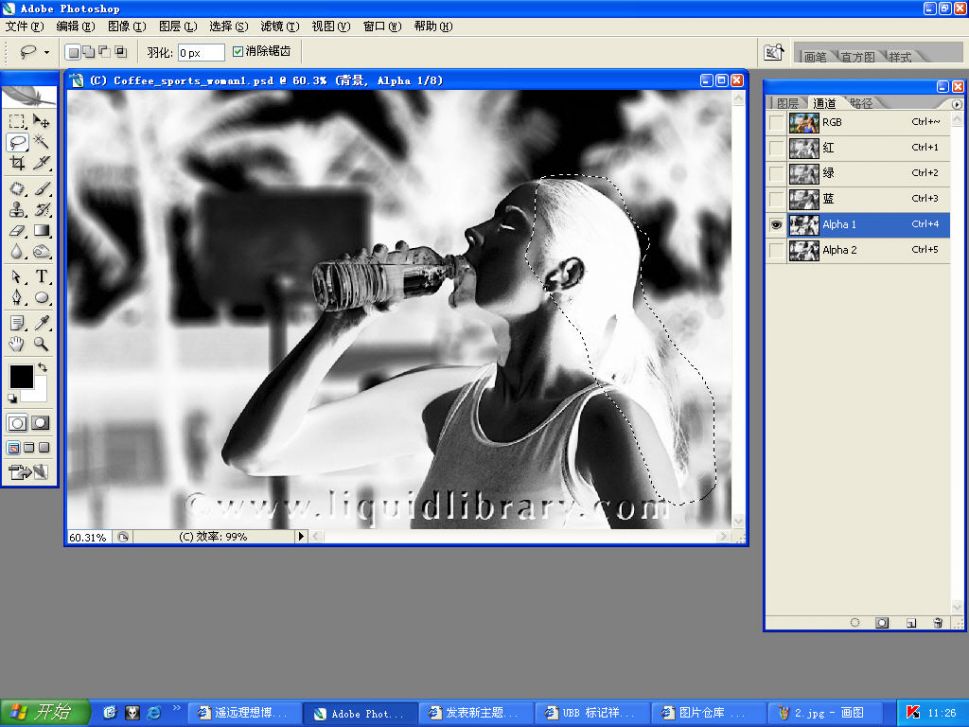
Task: Open the 滤镜(T) menu
Action: click(279, 27)
